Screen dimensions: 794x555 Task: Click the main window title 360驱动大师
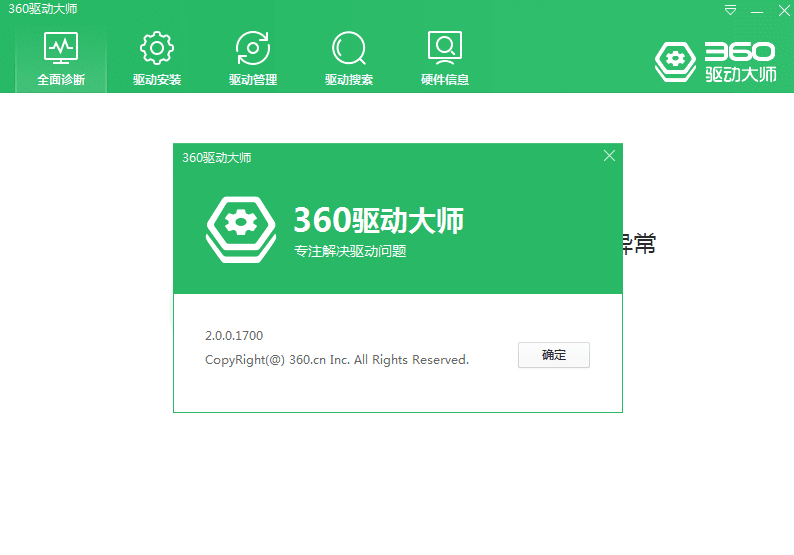click(x=42, y=9)
